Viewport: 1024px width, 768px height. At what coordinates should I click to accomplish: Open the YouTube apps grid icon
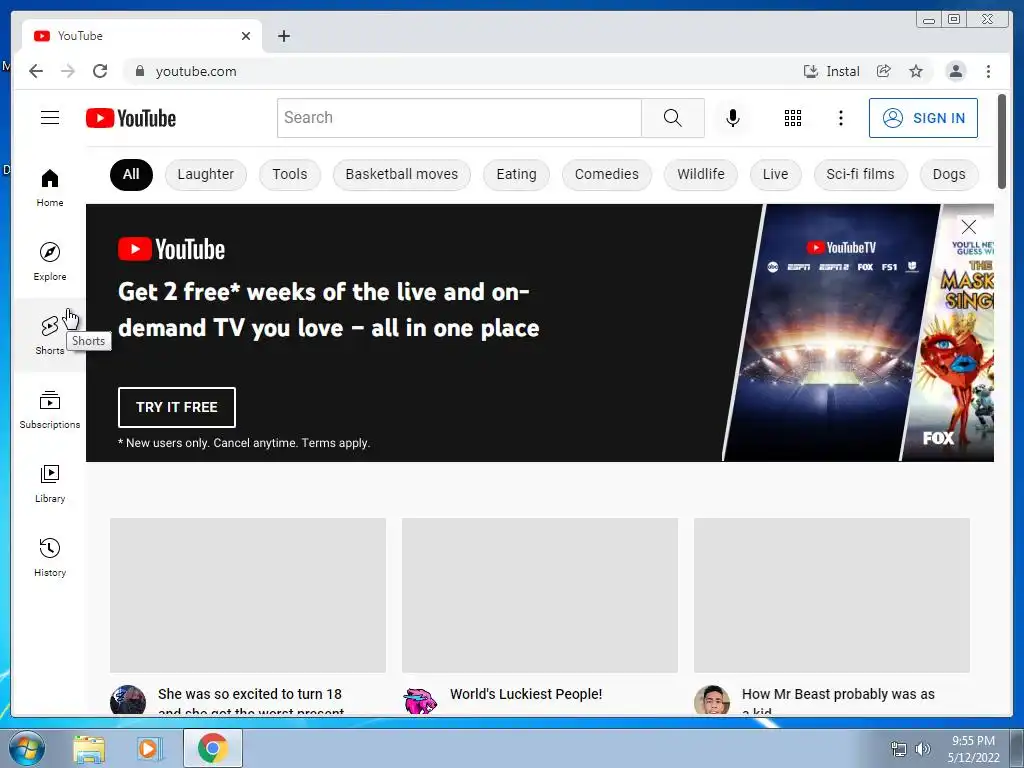(793, 118)
